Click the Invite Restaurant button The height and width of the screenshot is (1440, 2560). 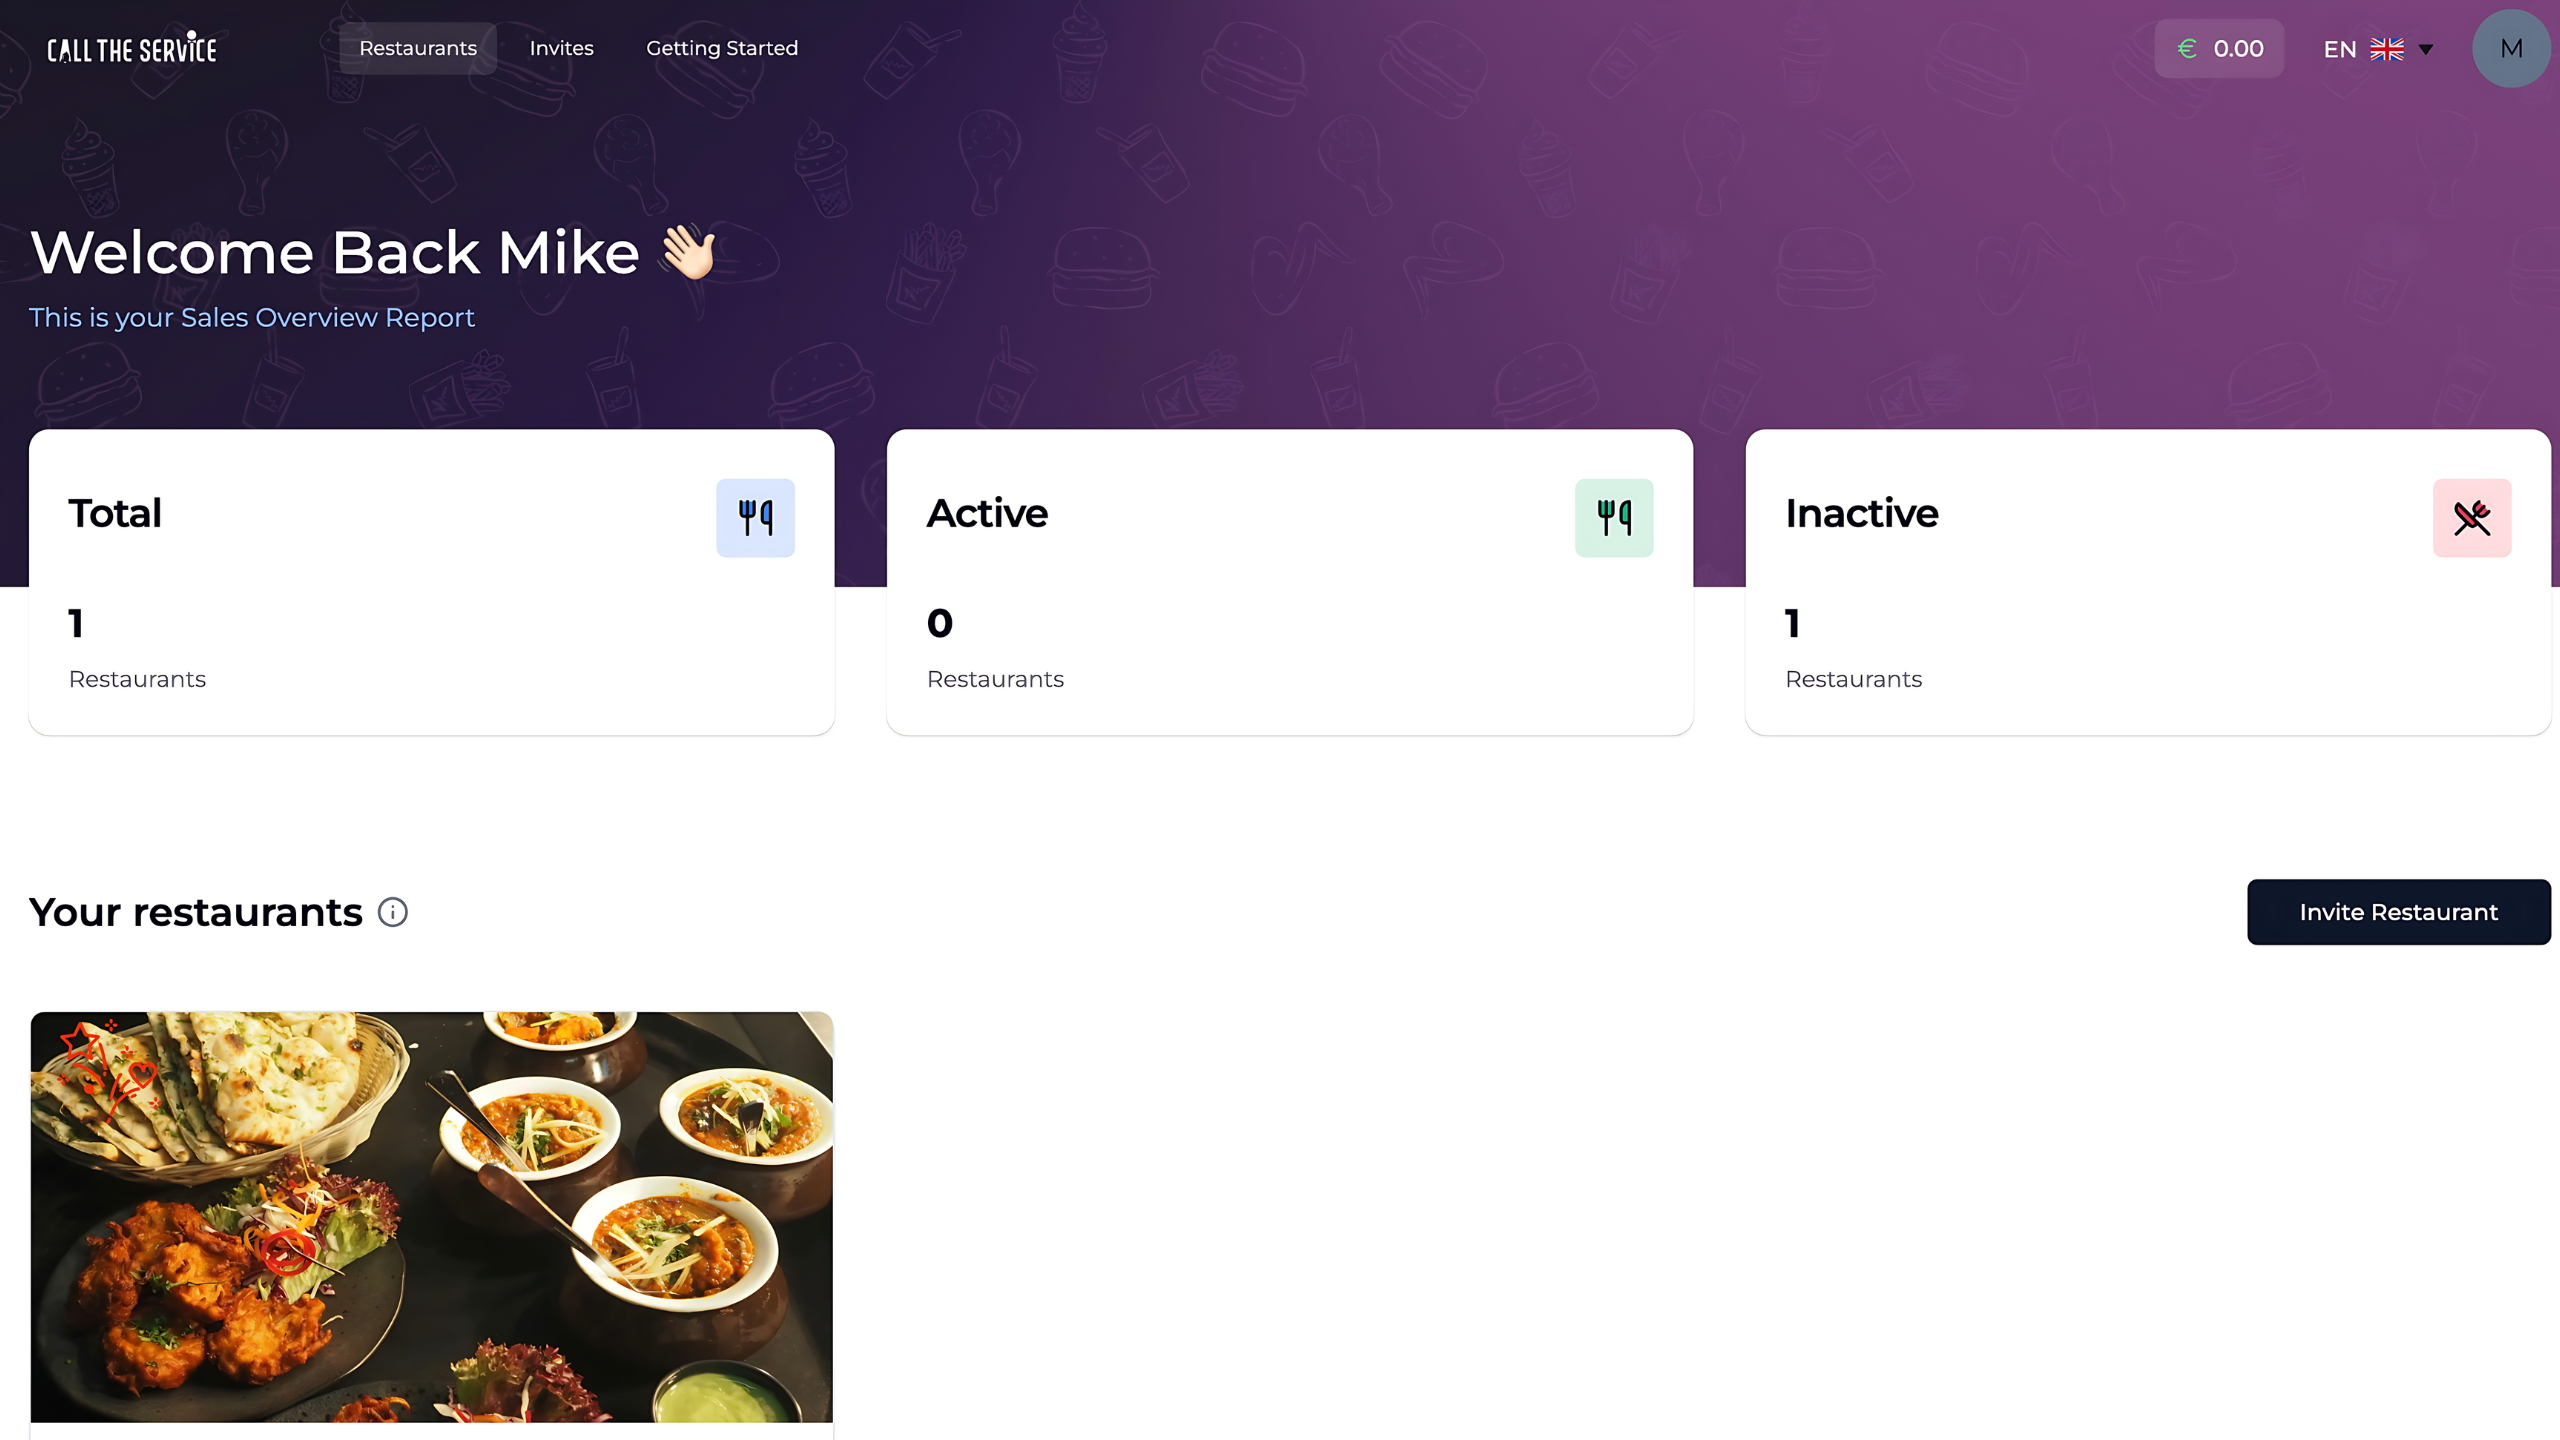click(x=2399, y=912)
